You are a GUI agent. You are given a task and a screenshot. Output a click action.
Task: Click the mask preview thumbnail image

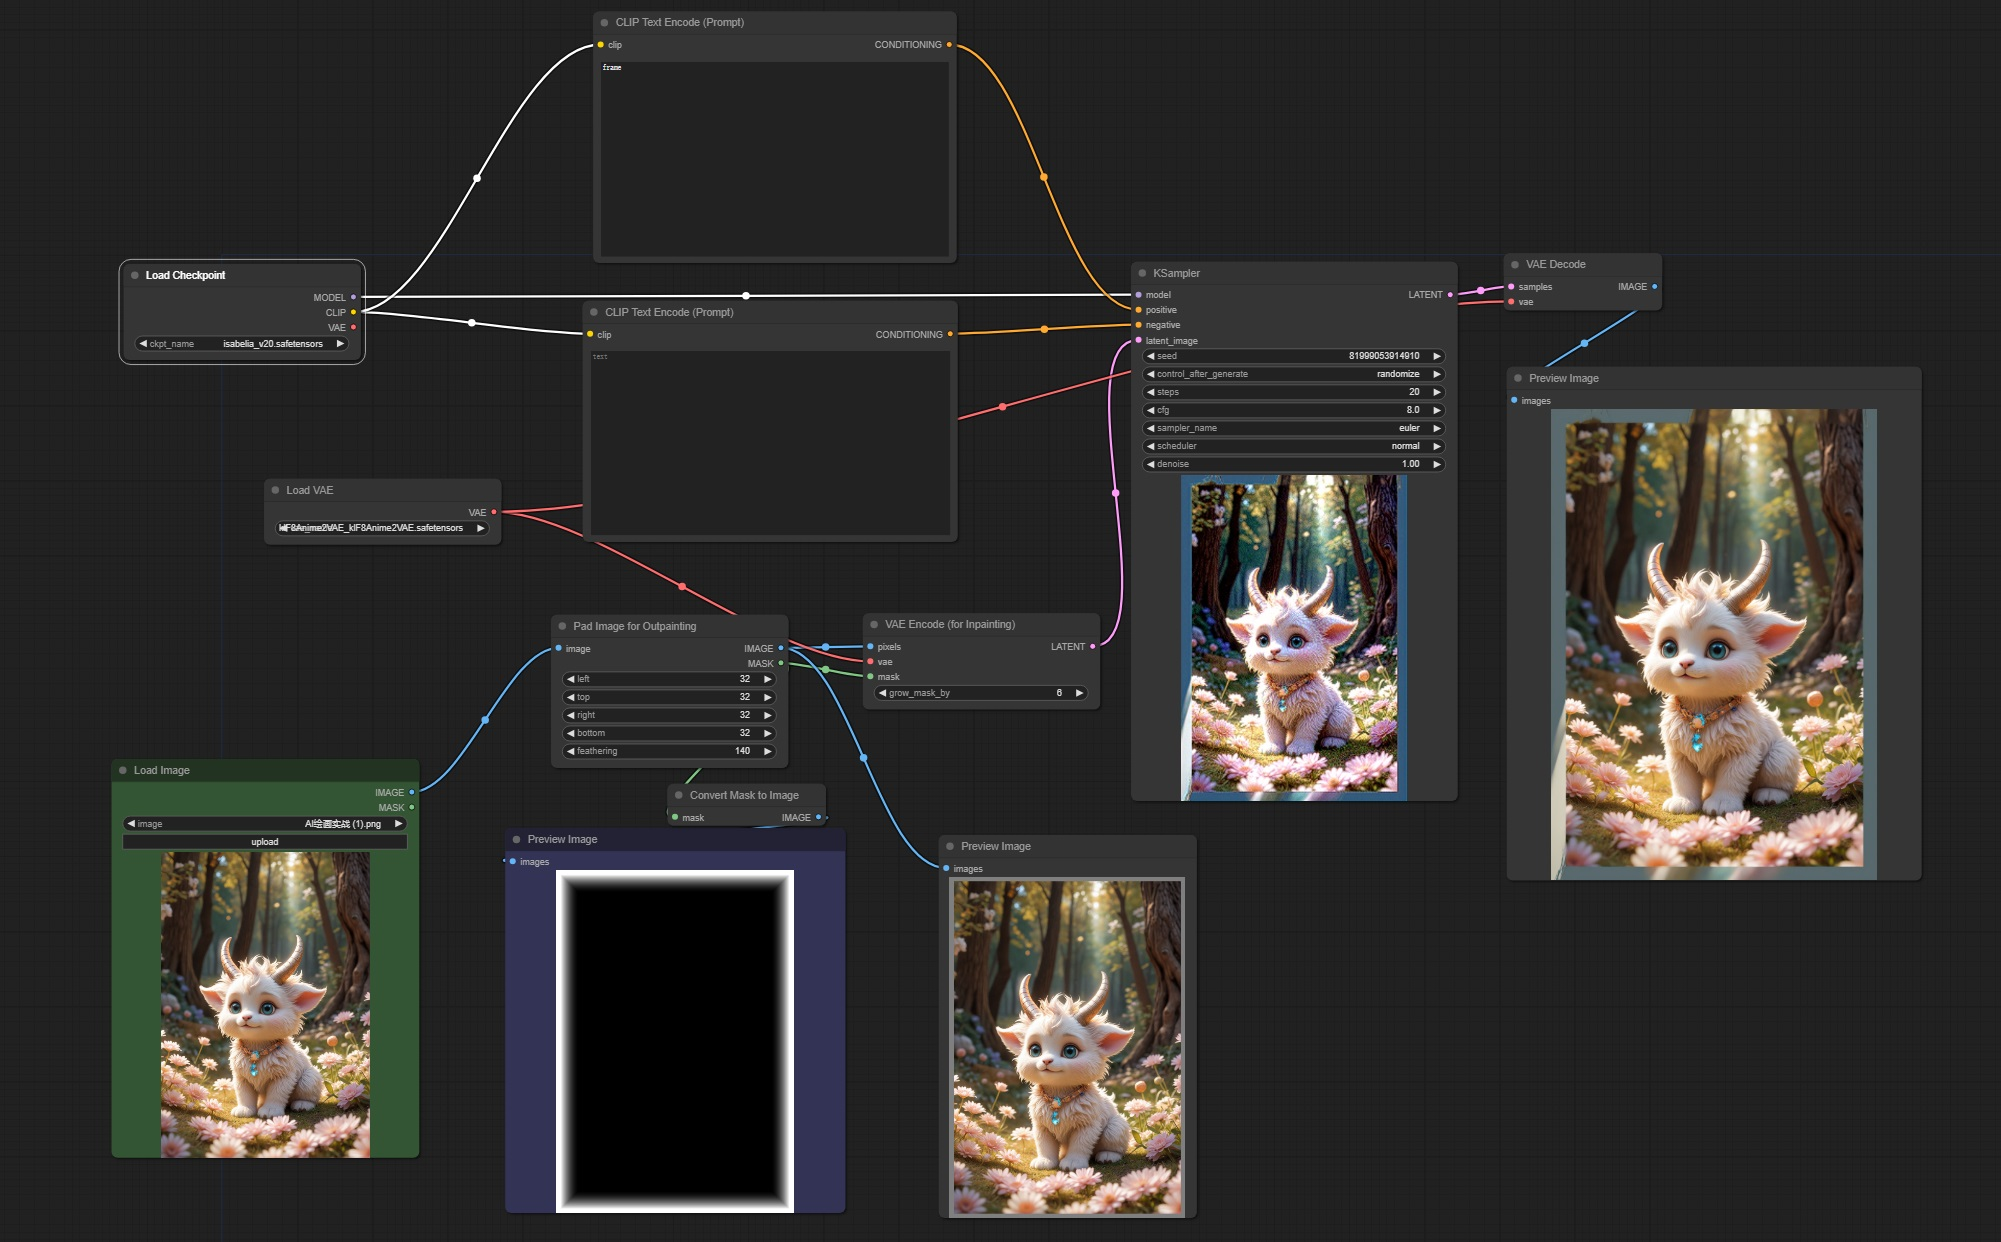click(675, 1040)
